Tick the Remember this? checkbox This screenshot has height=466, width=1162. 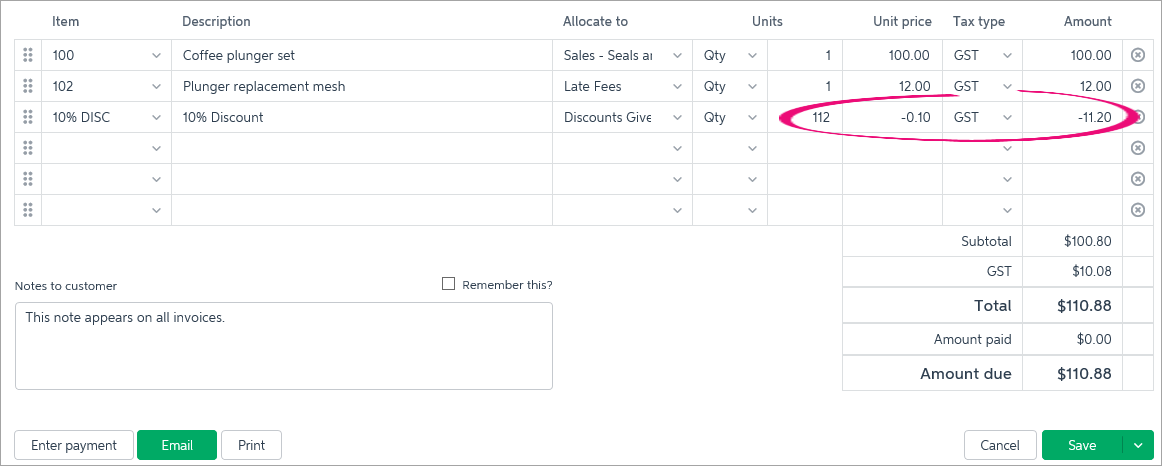click(x=448, y=284)
